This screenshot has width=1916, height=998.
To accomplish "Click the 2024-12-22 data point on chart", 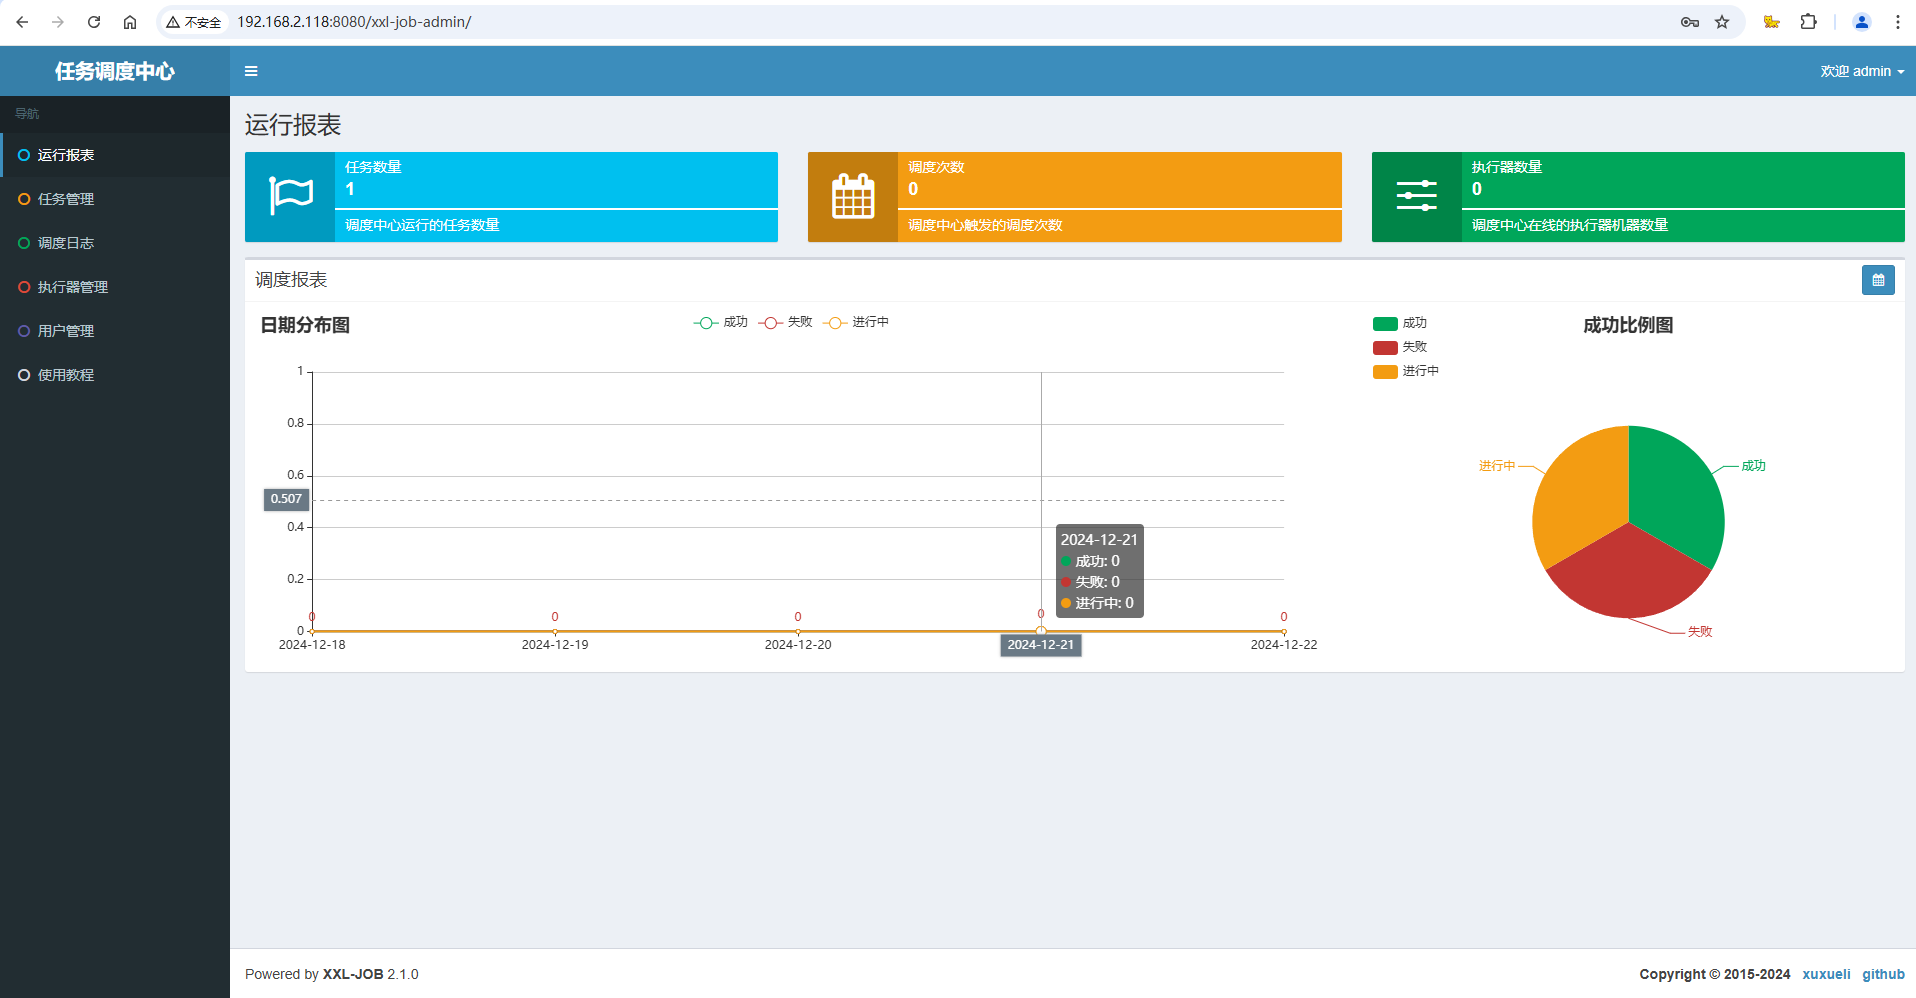I will point(1284,631).
